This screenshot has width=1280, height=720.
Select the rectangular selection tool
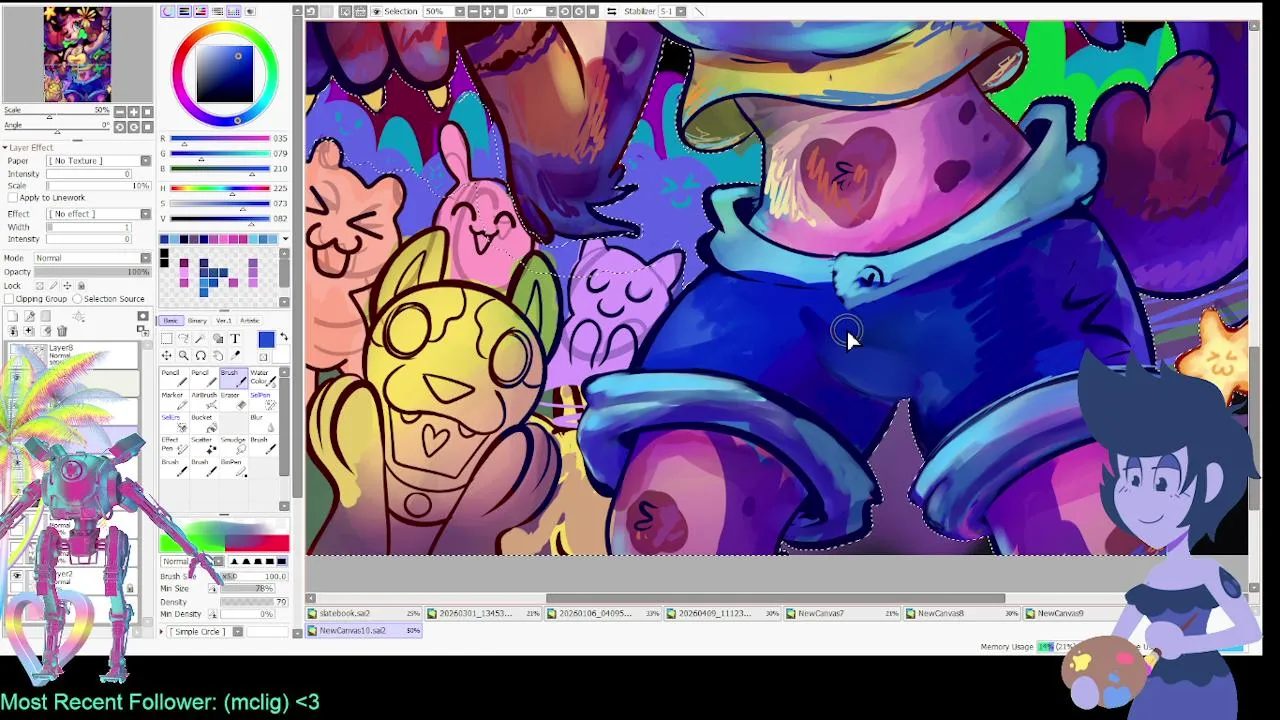tap(167, 338)
